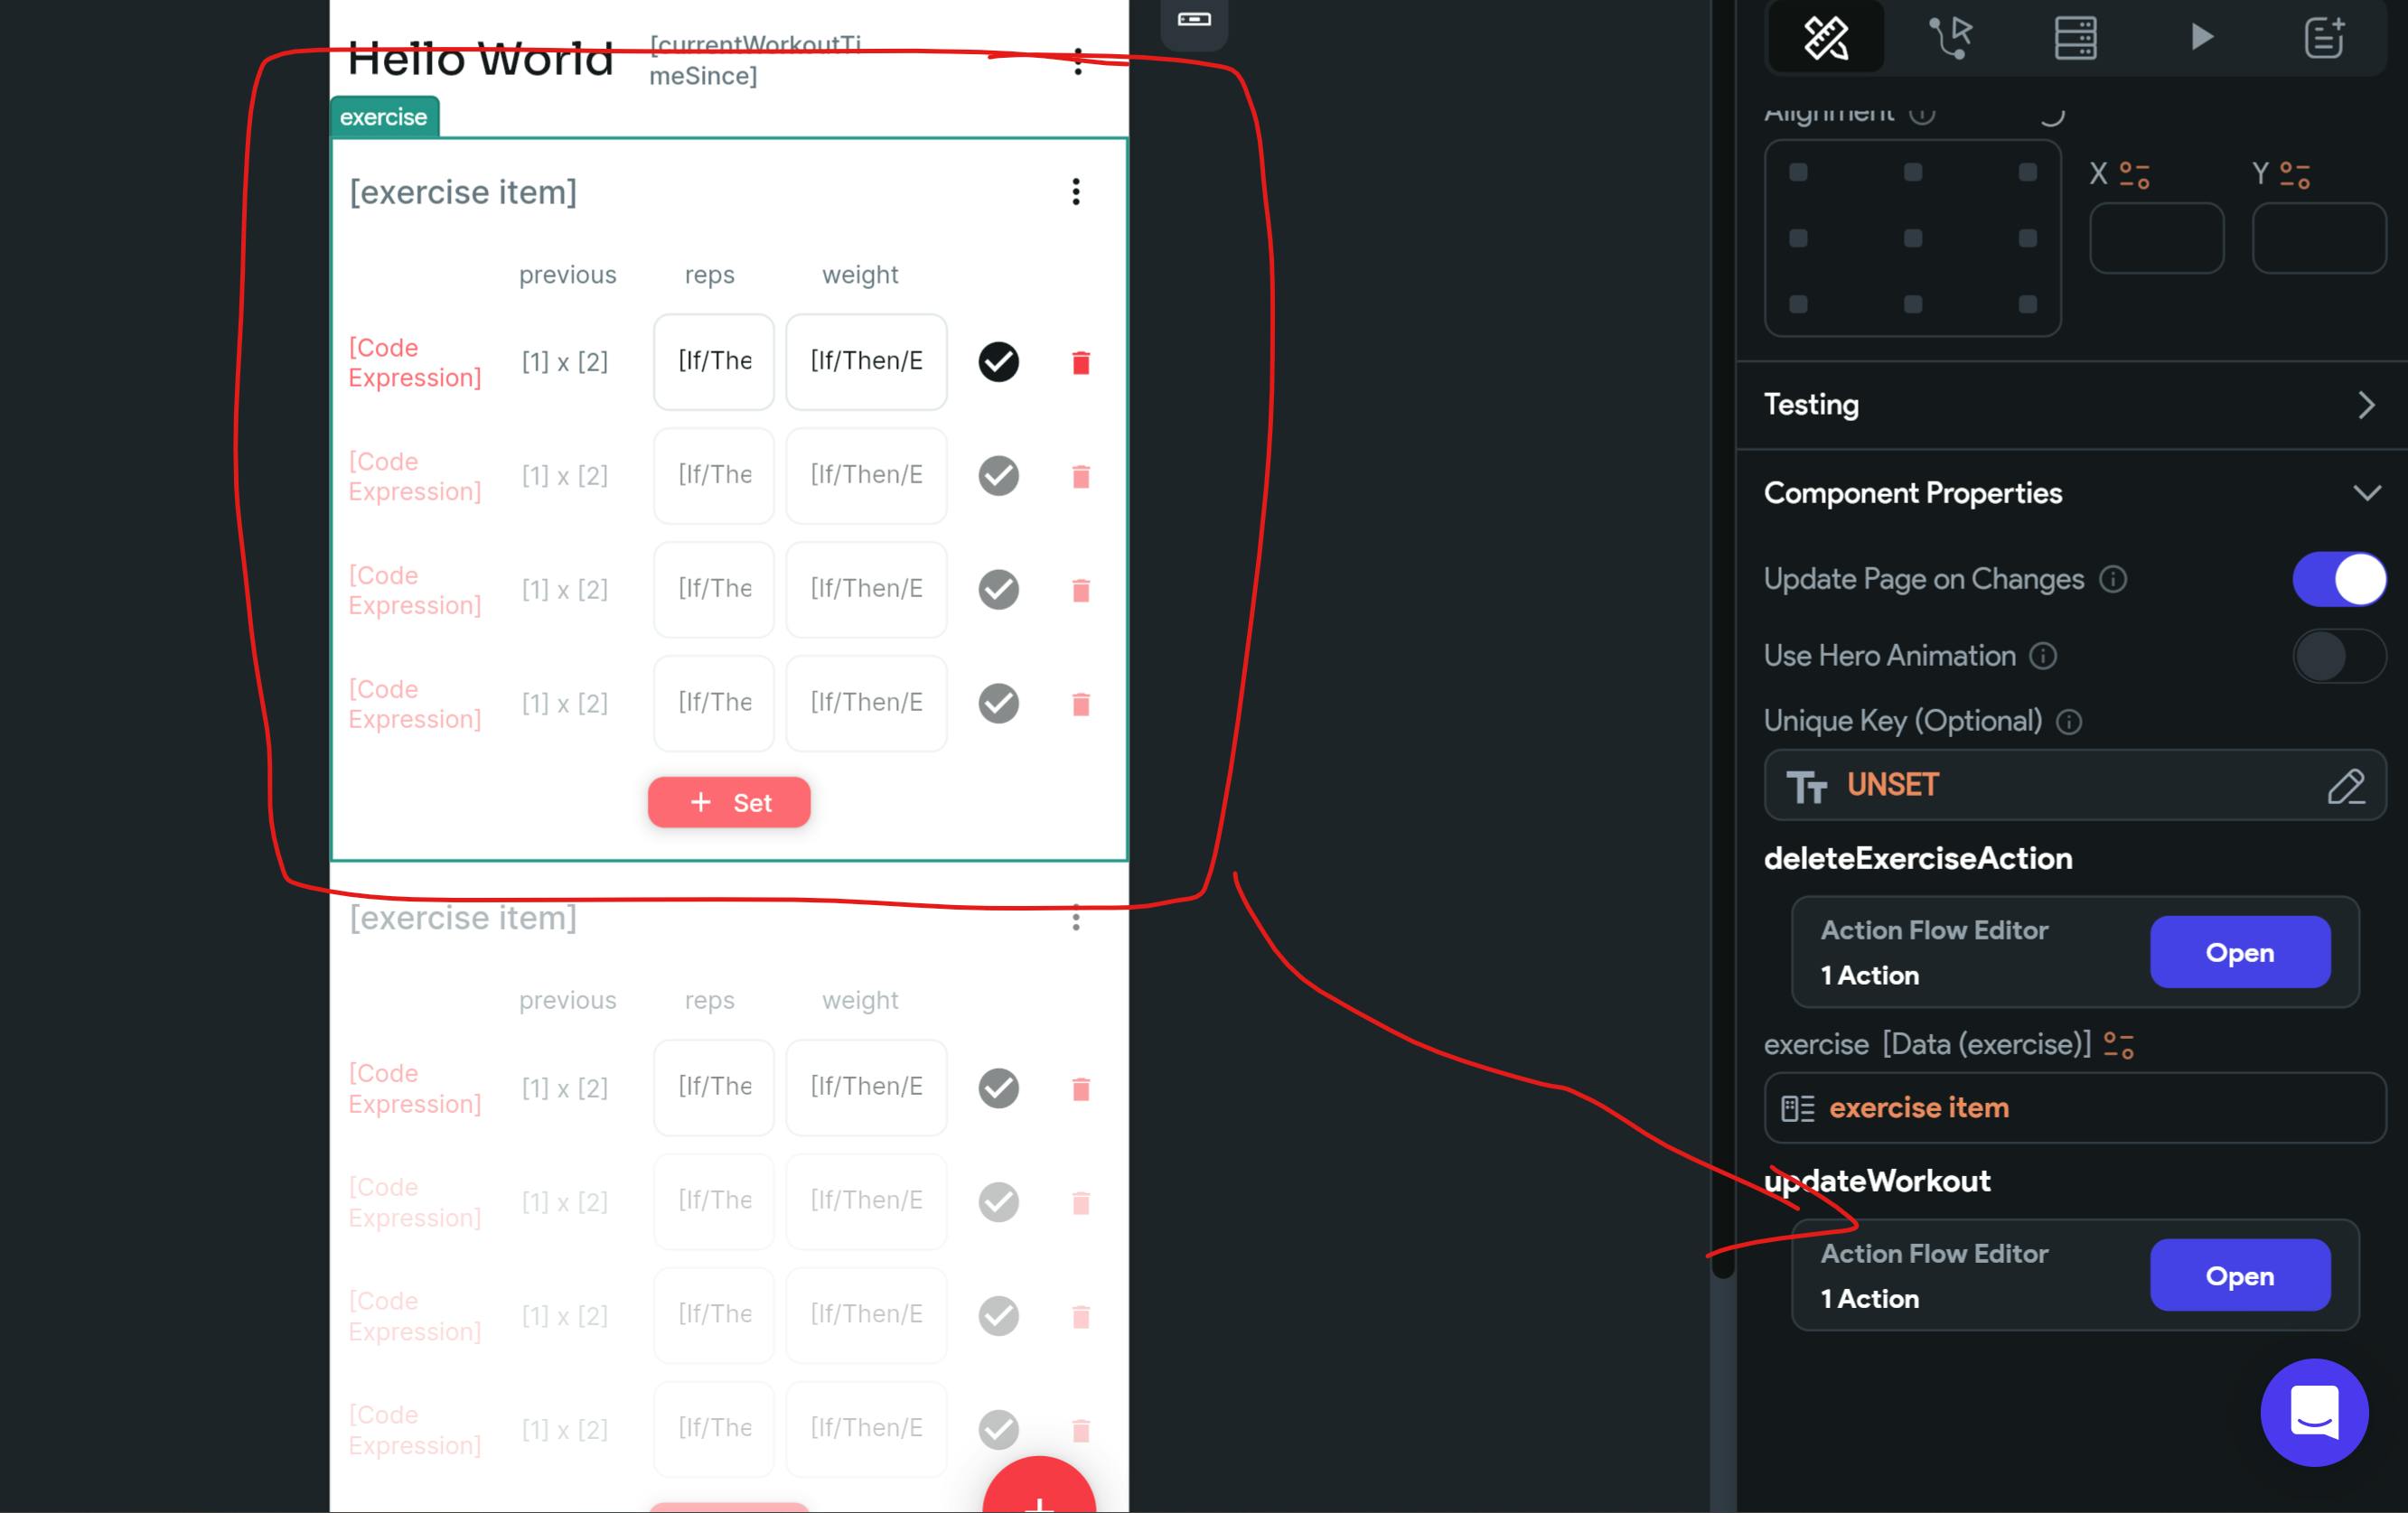Click the play animations icon
This screenshot has height=1513, width=2408.
[2201, 38]
